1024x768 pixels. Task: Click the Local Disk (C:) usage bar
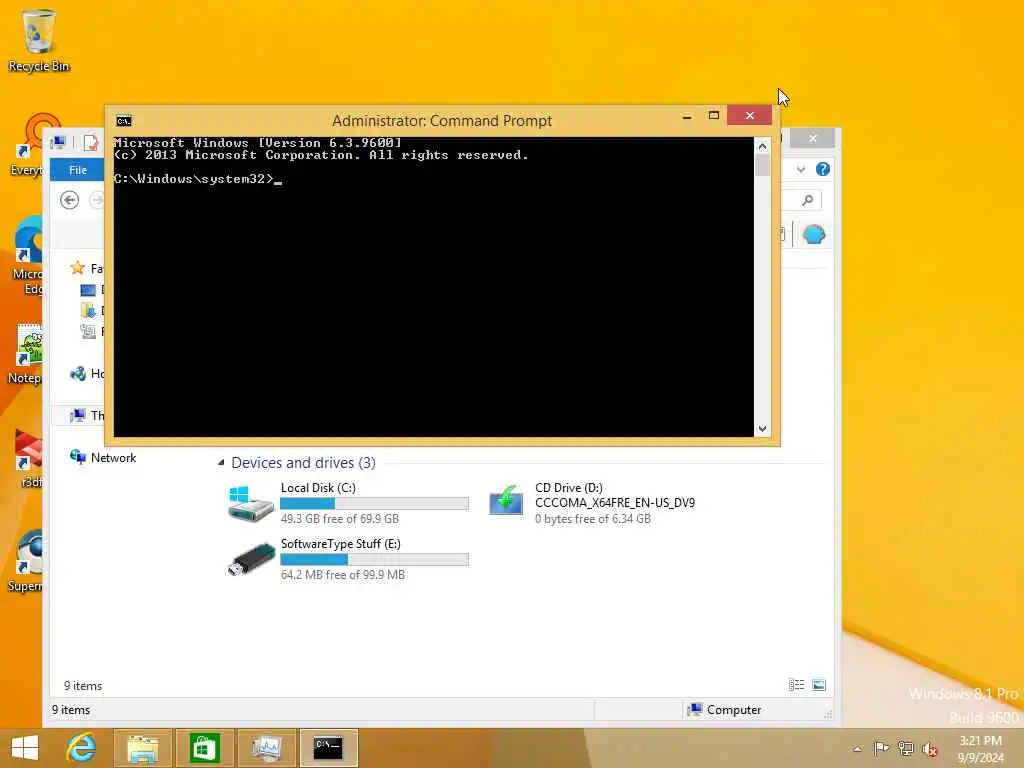coord(374,504)
